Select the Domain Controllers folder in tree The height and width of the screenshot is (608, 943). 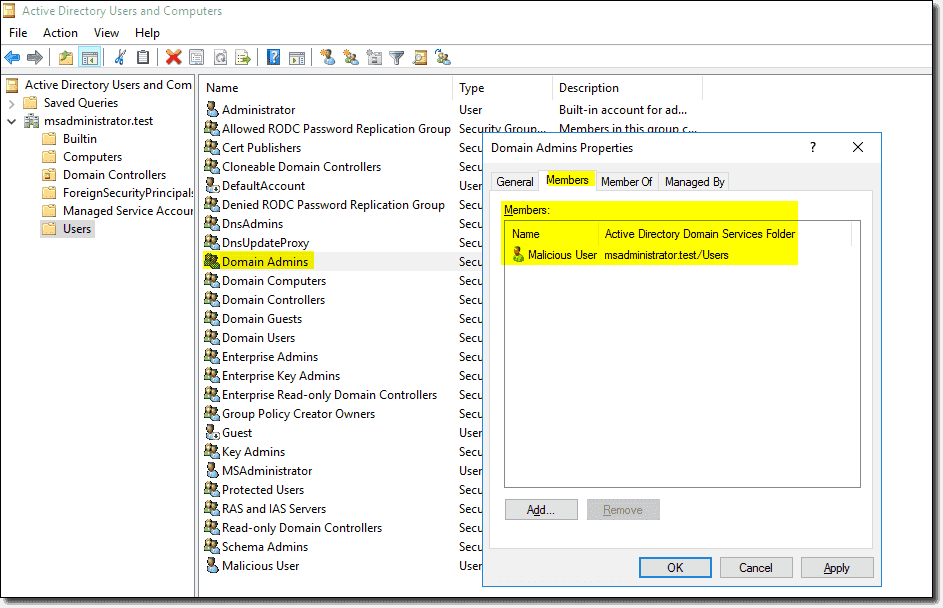[x=114, y=175]
